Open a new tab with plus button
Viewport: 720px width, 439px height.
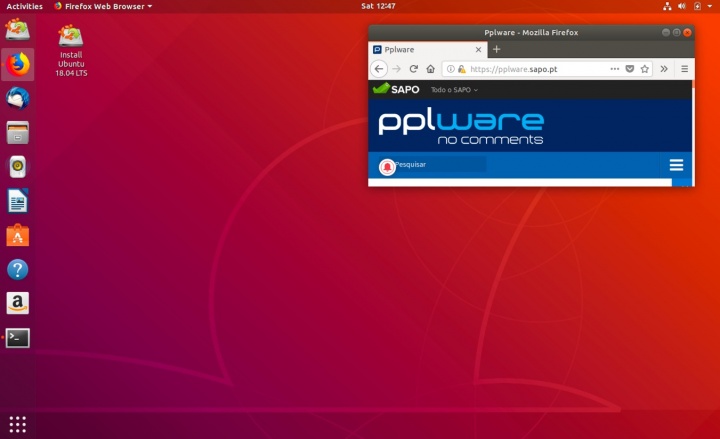tap(497, 49)
